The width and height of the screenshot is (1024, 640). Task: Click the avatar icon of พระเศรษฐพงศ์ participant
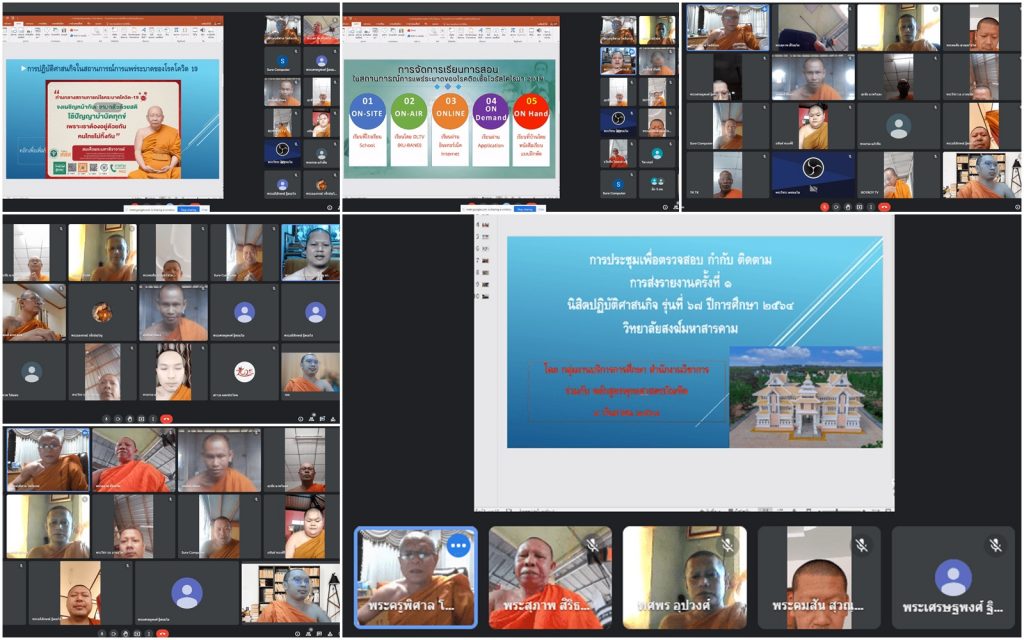[x=952, y=577]
